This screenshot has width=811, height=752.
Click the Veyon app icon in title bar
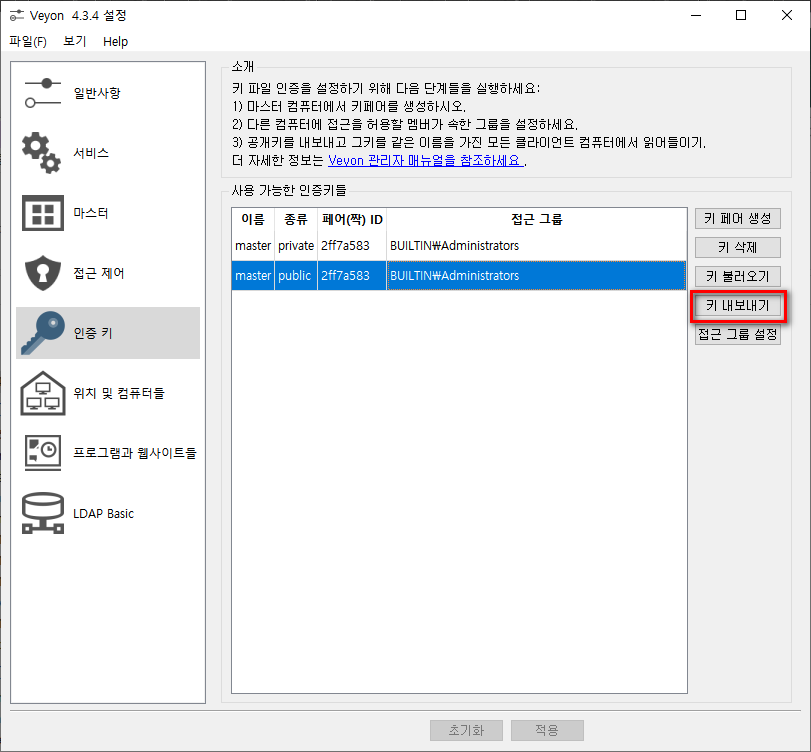(17, 16)
